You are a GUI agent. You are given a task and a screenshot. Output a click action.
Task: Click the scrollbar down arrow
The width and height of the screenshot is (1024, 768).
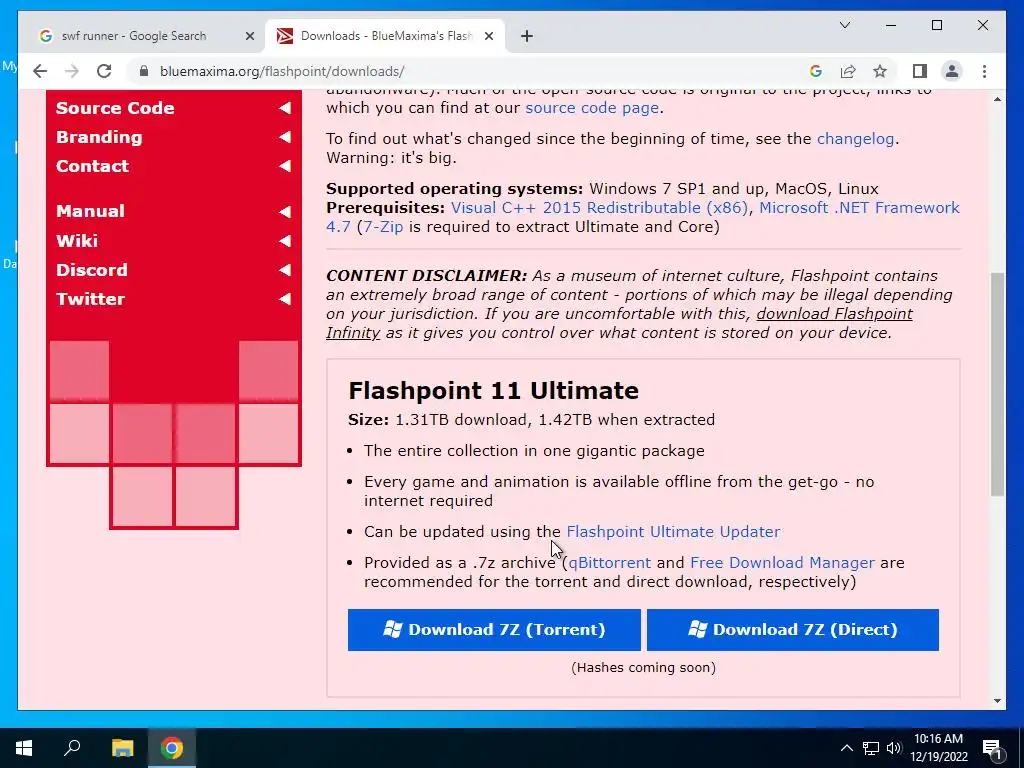(x=997, y=701)
